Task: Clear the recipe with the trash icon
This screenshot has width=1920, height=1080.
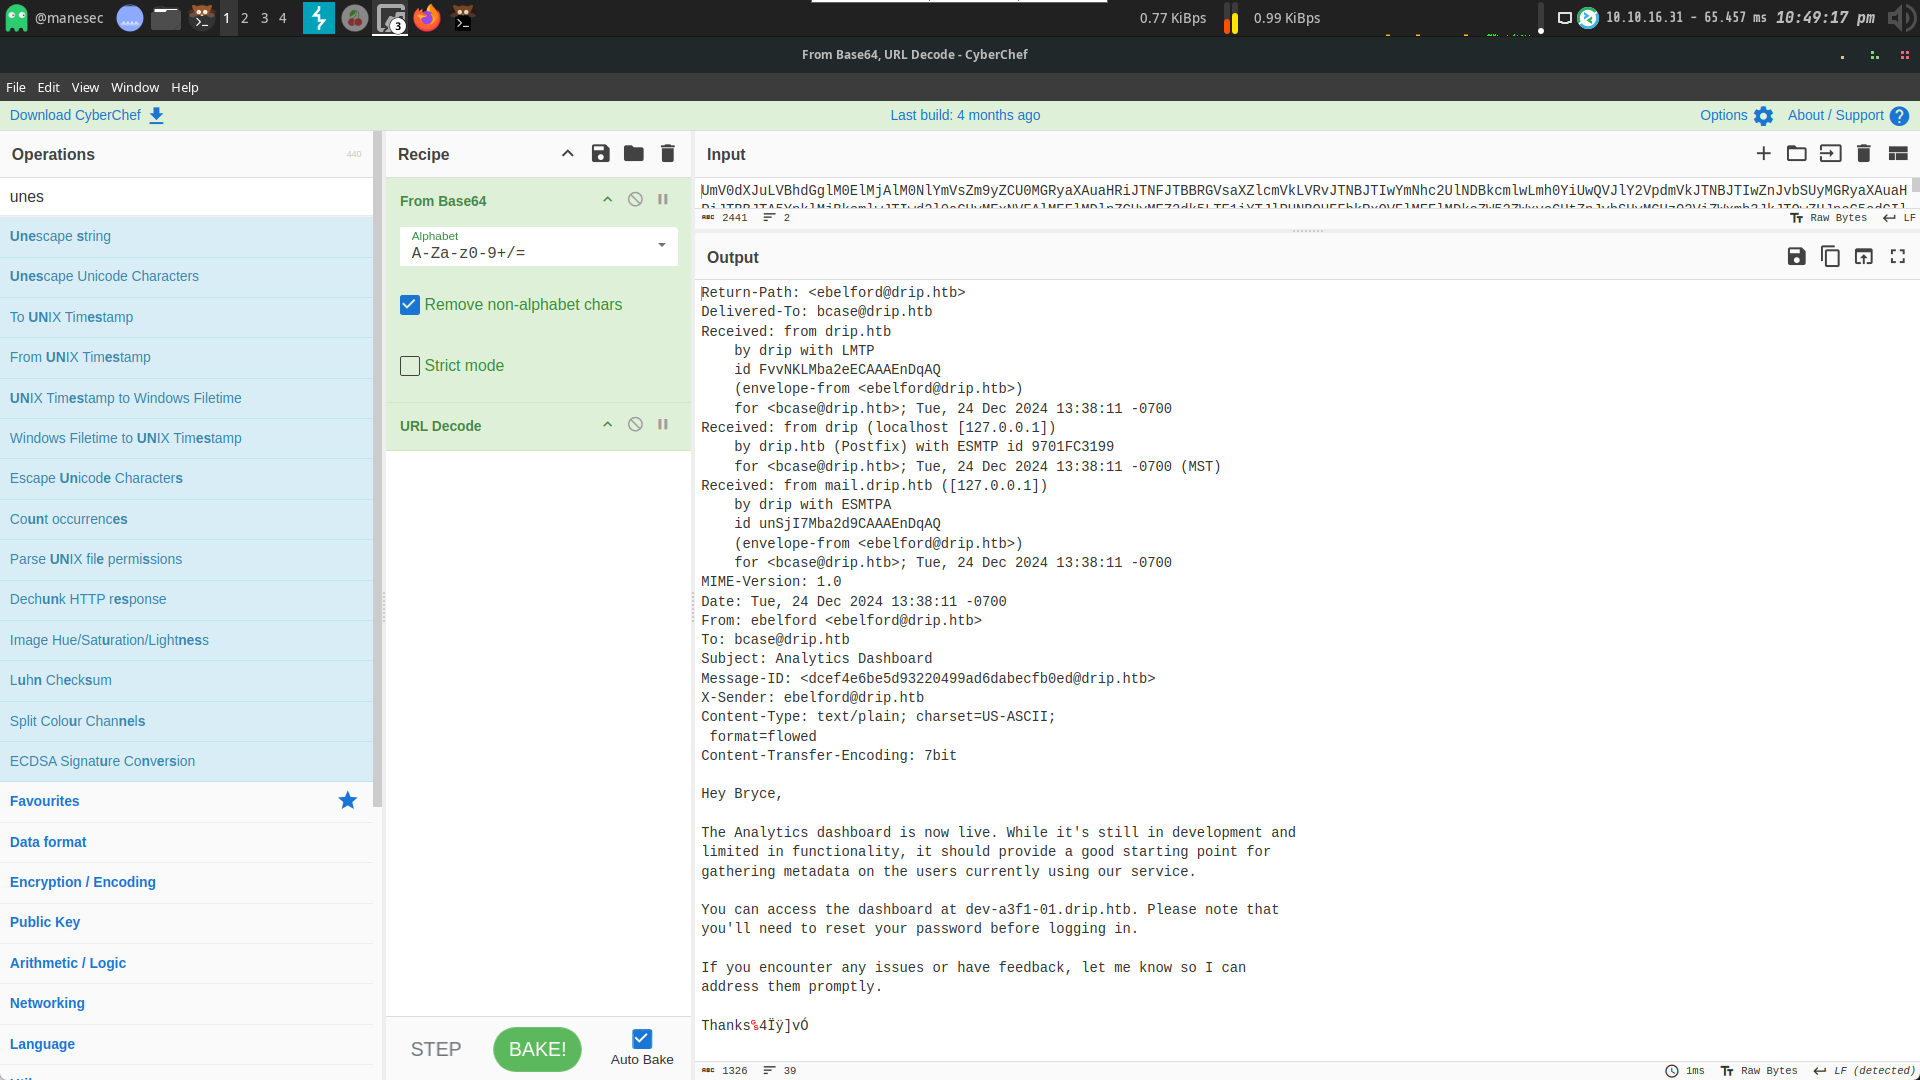Action: (x=668, y=153)
